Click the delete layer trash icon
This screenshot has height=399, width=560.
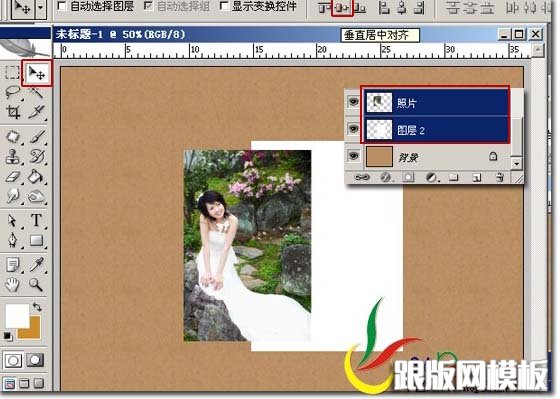coord(500,177)
